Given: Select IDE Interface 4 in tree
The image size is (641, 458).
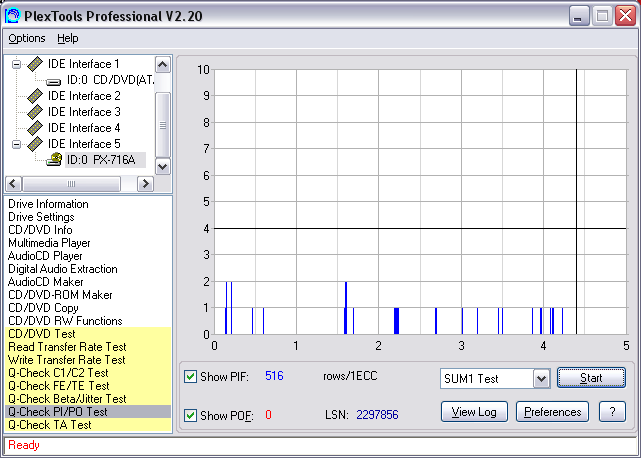Looking at the screenshot, I should click(x=84, y=128).
